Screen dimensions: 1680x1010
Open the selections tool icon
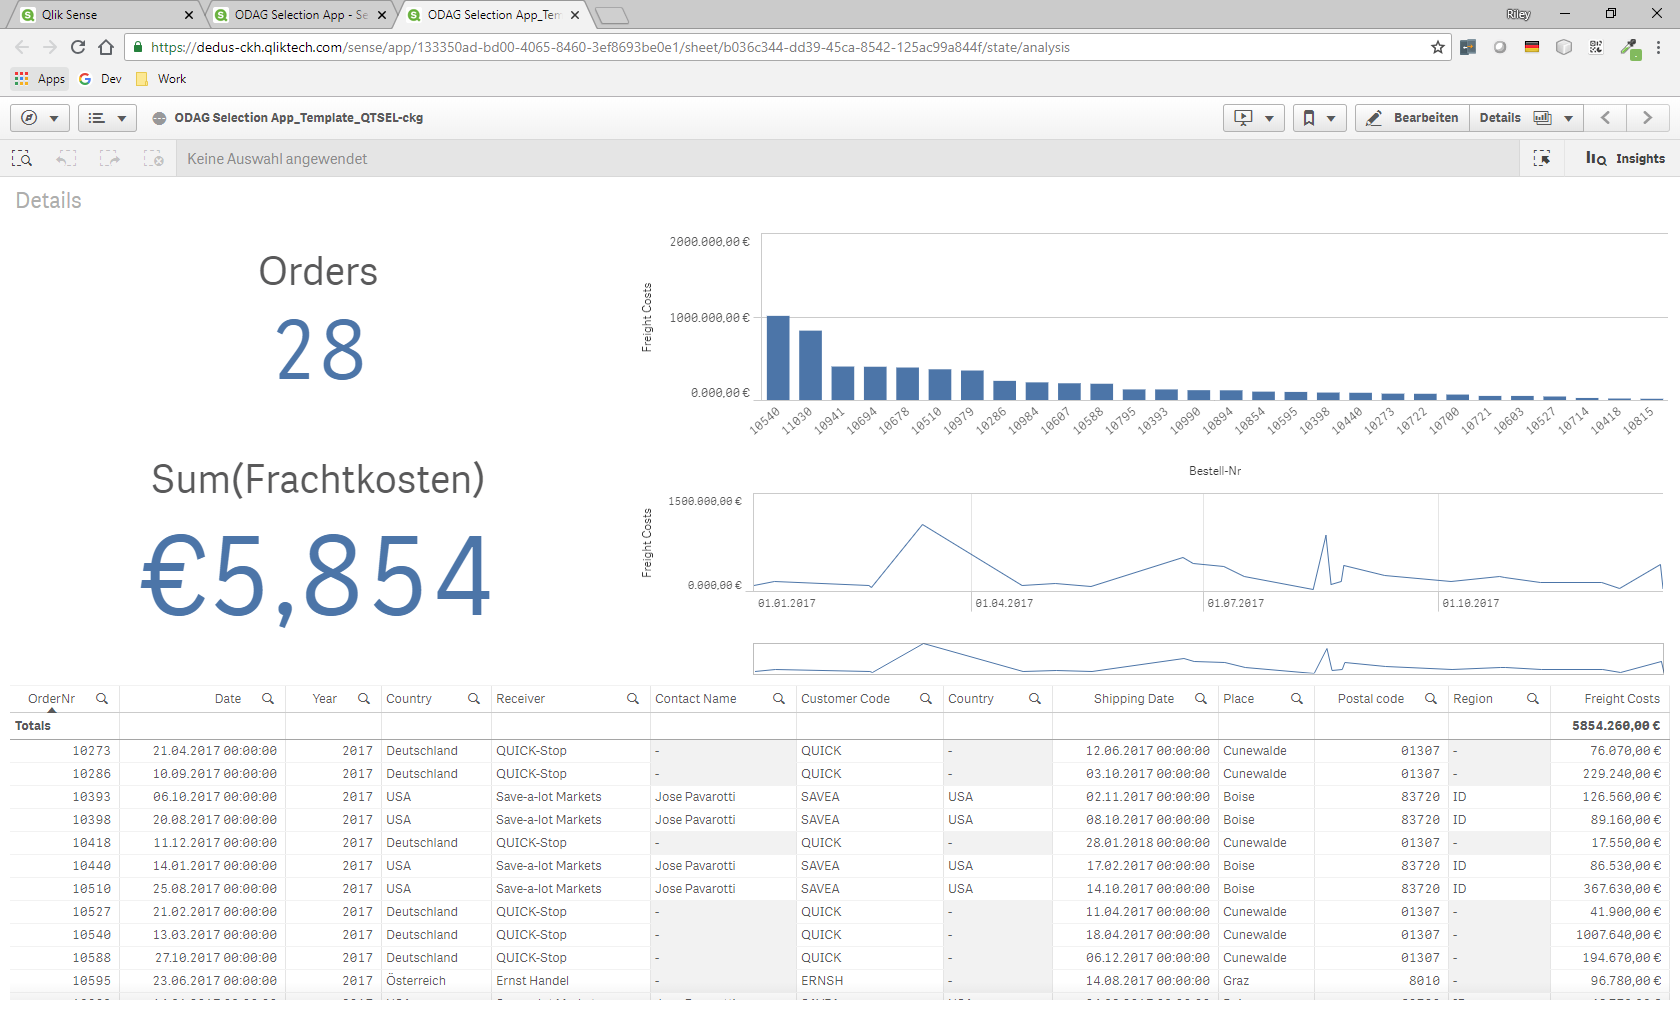pos(1542,158)
